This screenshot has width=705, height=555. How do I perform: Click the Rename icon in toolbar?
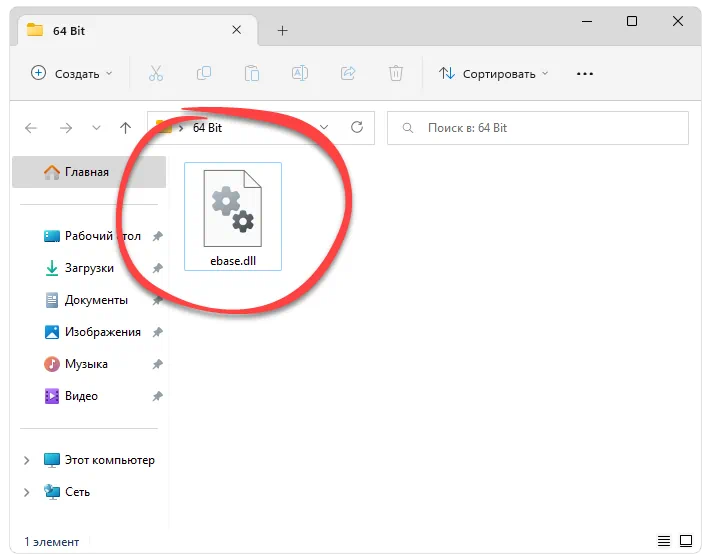tap(300, 73)
